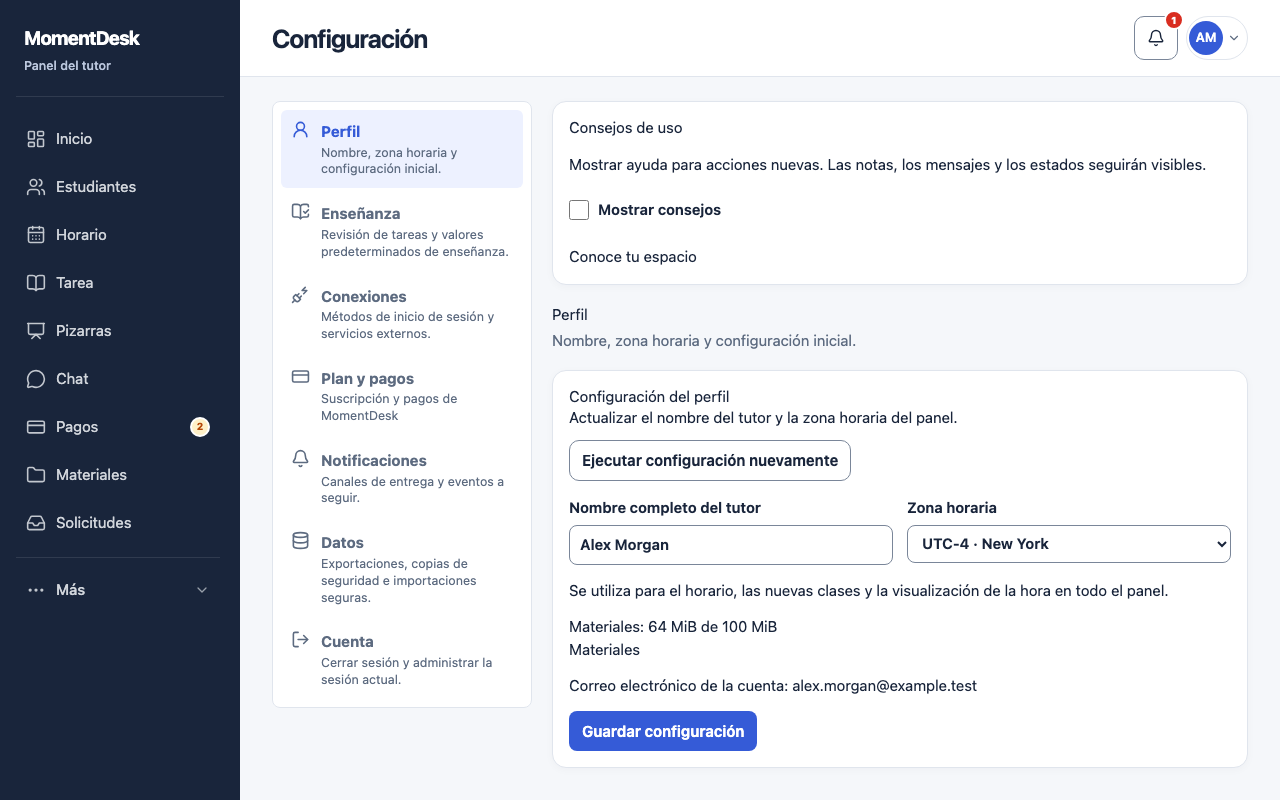Click the Guardar configuración button
The width and height of the screenshot is (1280, 800).
click(x=663, y=731)
